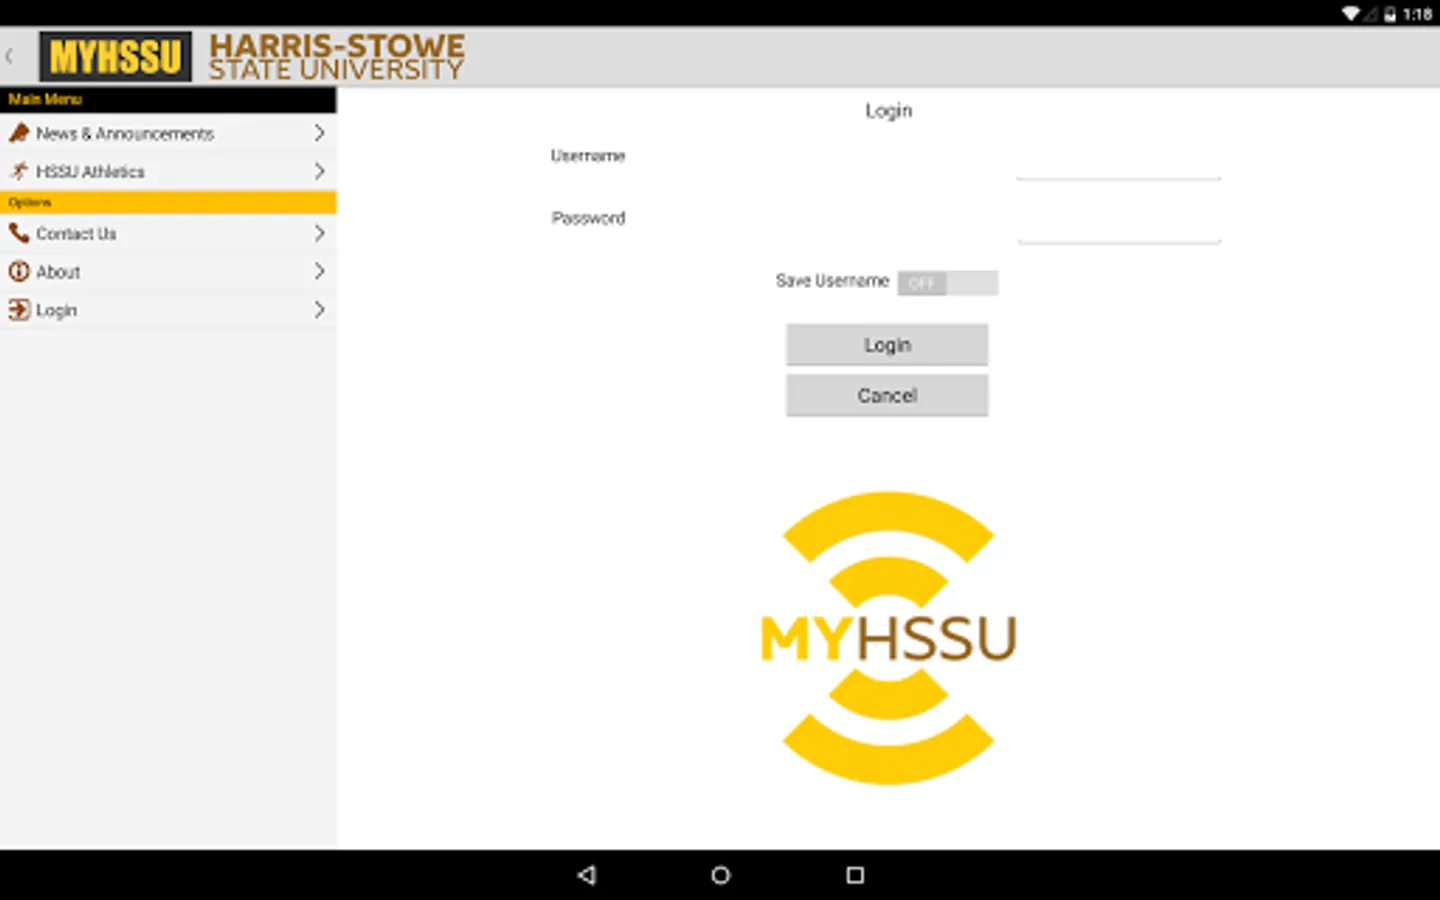Open the About menu item
Screen dimensions: 1440x900
pyautogui.click(x=168, y=271)
